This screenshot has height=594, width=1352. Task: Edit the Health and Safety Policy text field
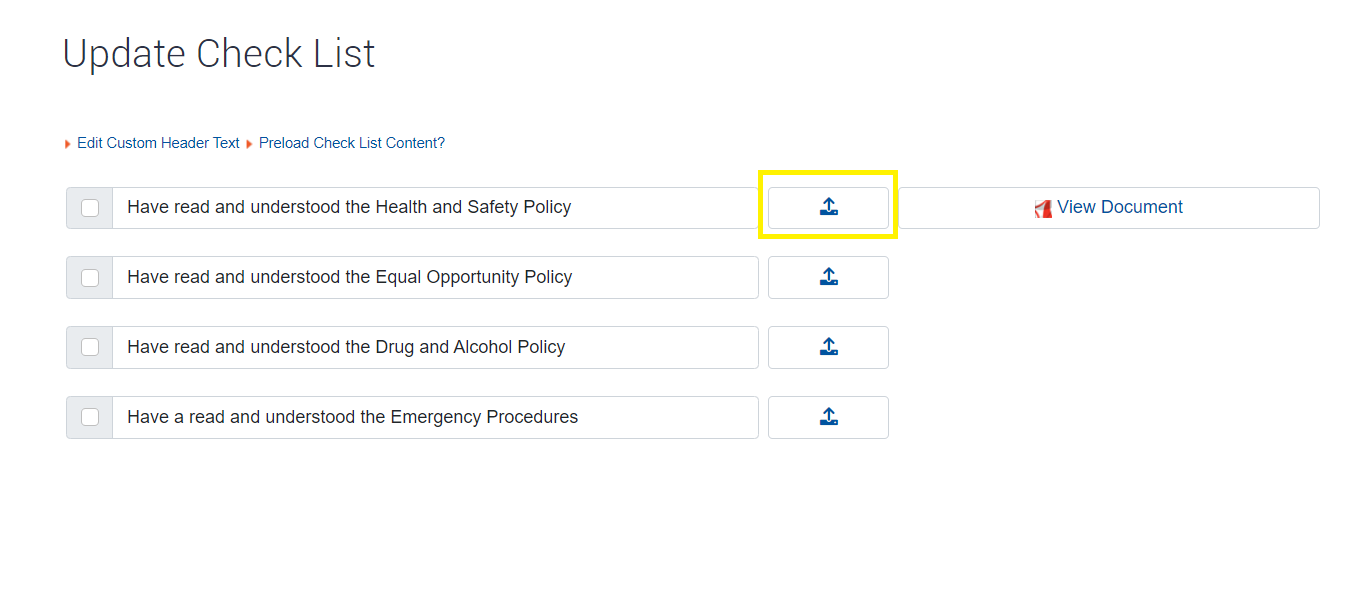tap(435, 208)
